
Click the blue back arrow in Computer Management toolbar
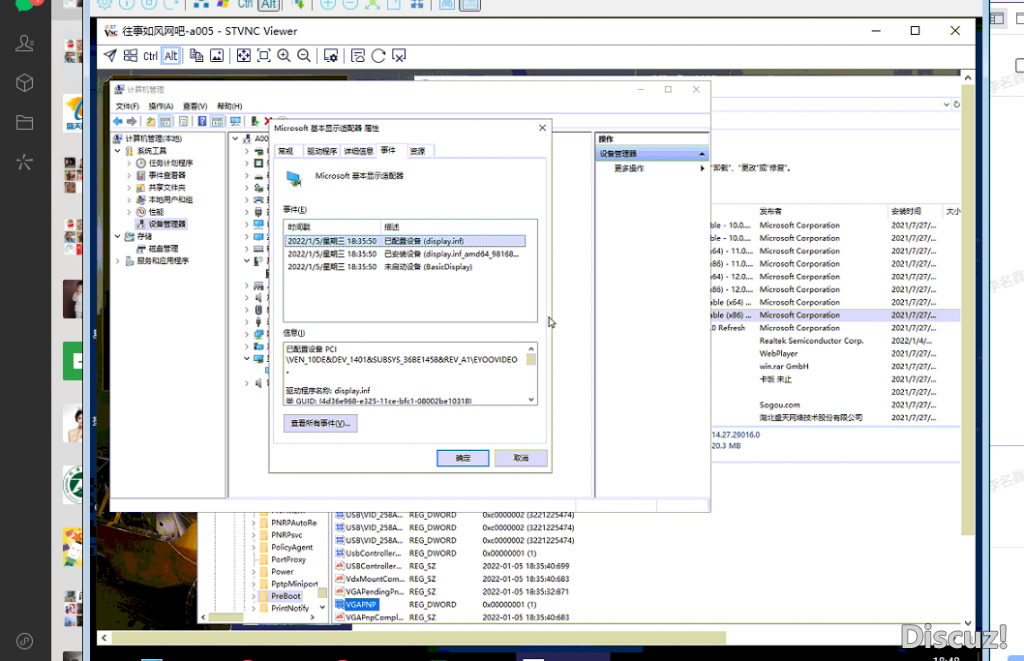tap(118, 121)
